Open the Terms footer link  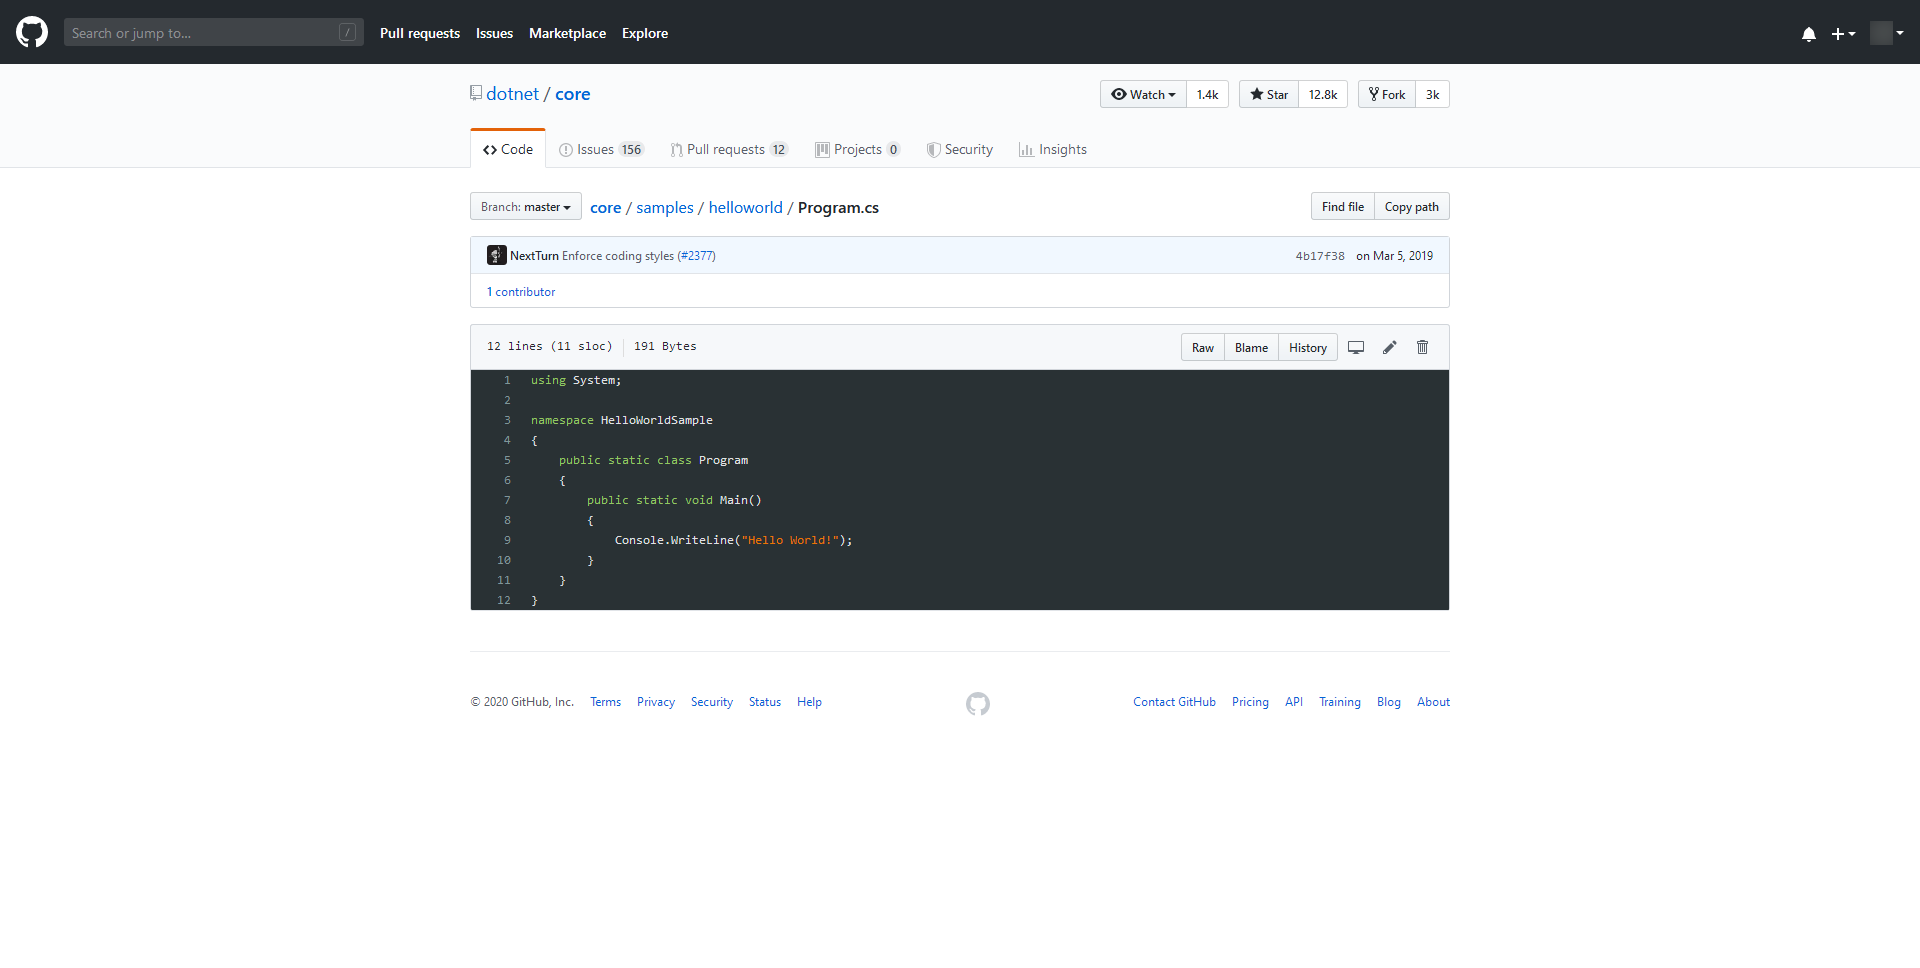click(605, 702)
